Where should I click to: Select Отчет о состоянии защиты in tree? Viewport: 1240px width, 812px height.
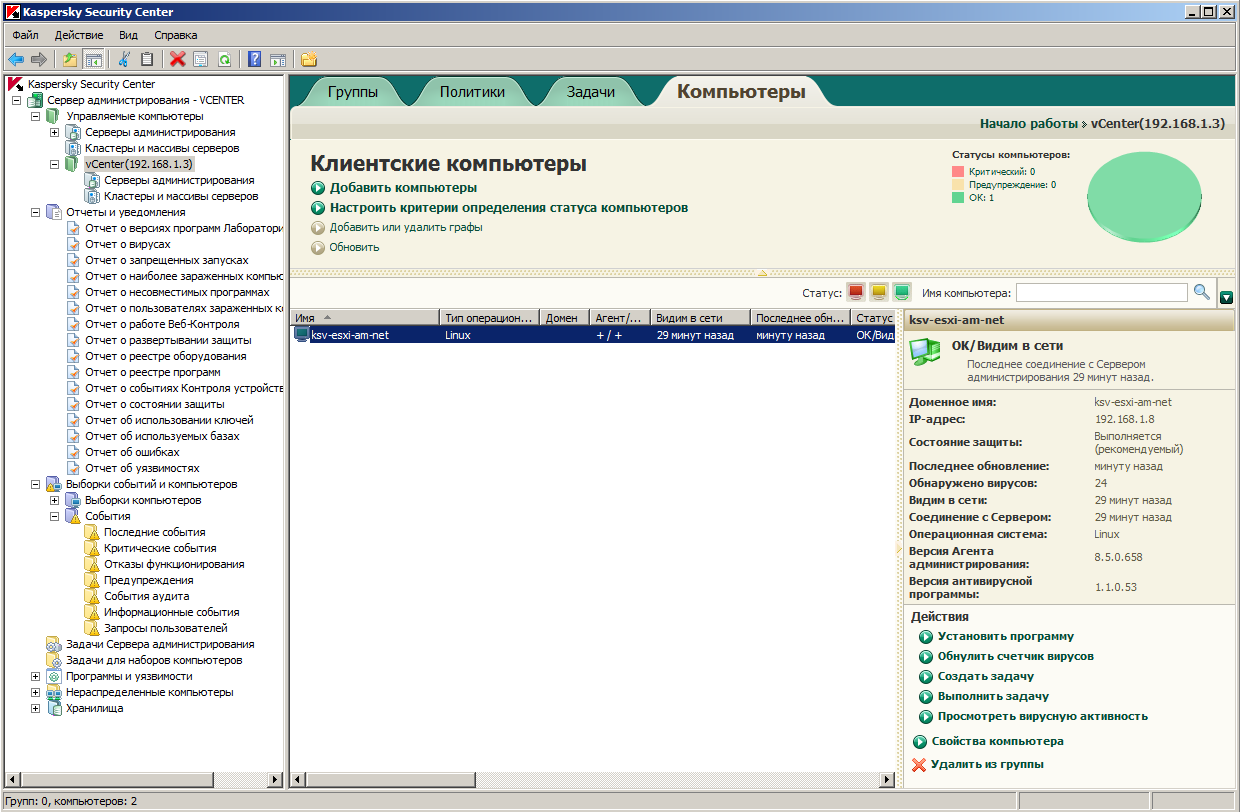click(154, 405)
